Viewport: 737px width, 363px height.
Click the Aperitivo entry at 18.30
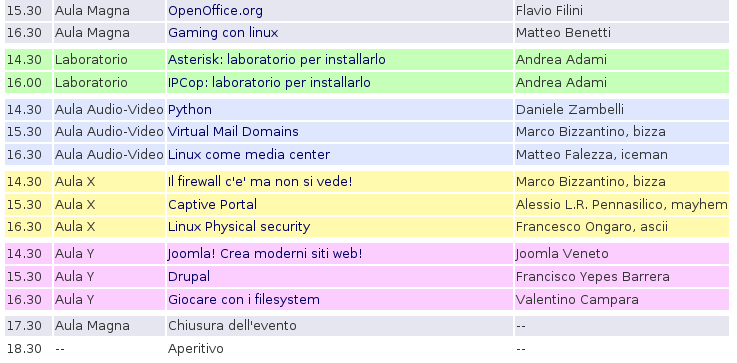[196, 348]
